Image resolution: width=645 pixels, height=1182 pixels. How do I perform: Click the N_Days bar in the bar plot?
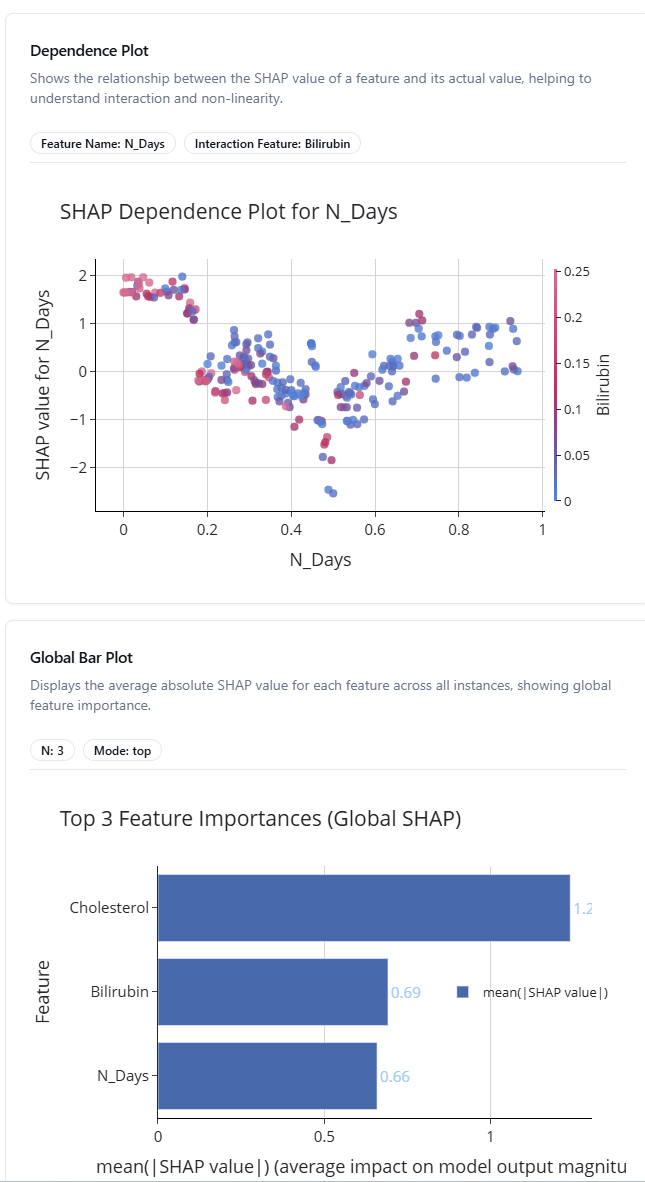tap(267, 1076)
